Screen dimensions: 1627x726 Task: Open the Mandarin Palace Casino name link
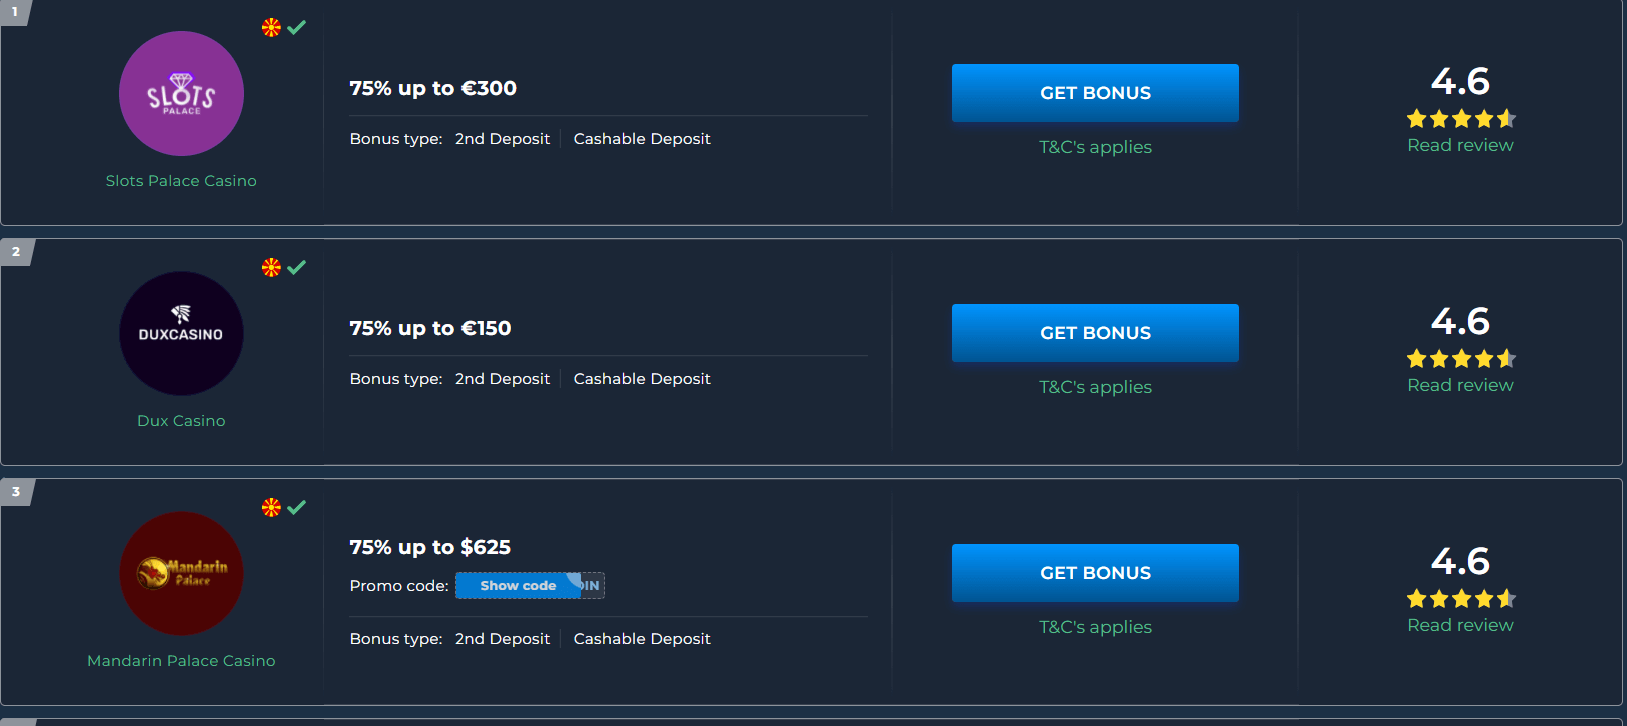click(x=181, y=661)
